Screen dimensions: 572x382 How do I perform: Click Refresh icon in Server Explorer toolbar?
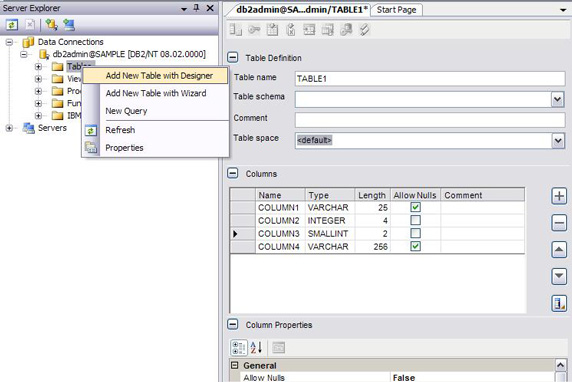(12, 25)
